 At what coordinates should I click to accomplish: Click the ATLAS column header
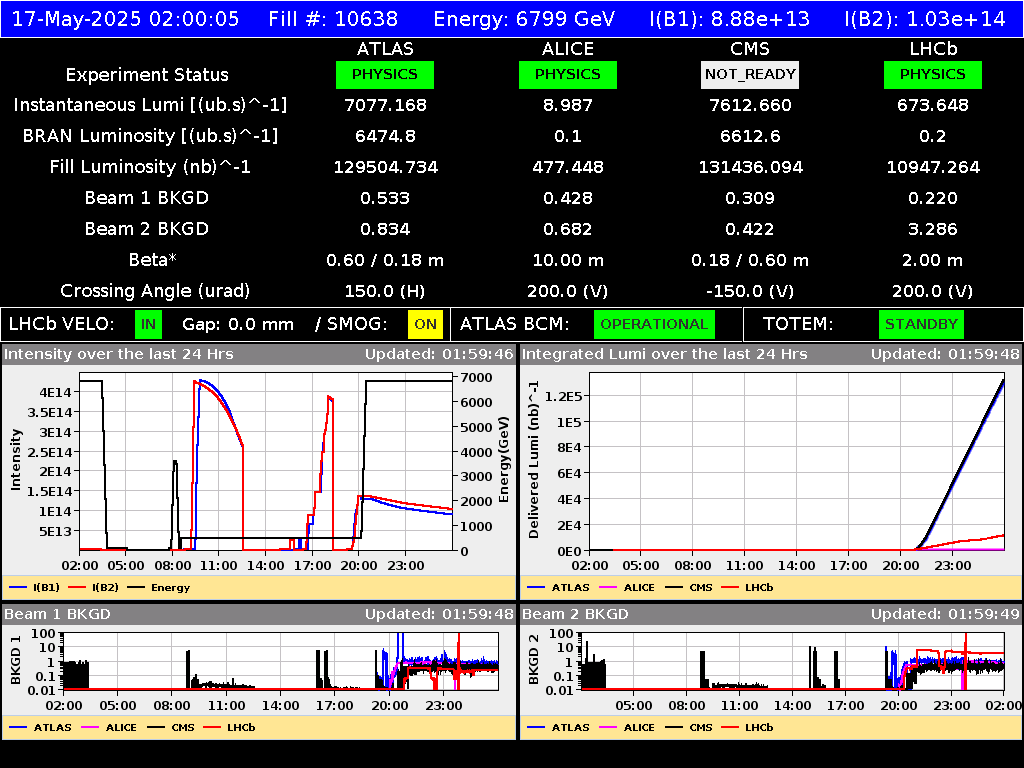tap(385, 49)
